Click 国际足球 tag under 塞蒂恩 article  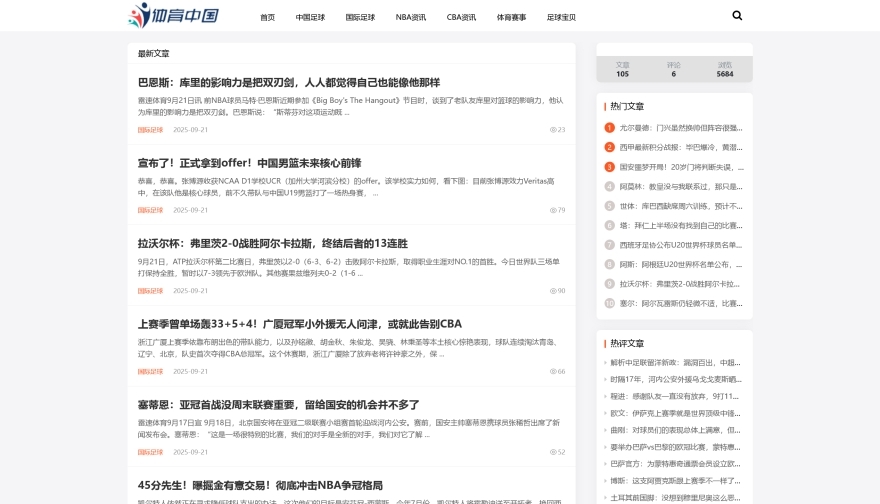click(x=150, y=452)
